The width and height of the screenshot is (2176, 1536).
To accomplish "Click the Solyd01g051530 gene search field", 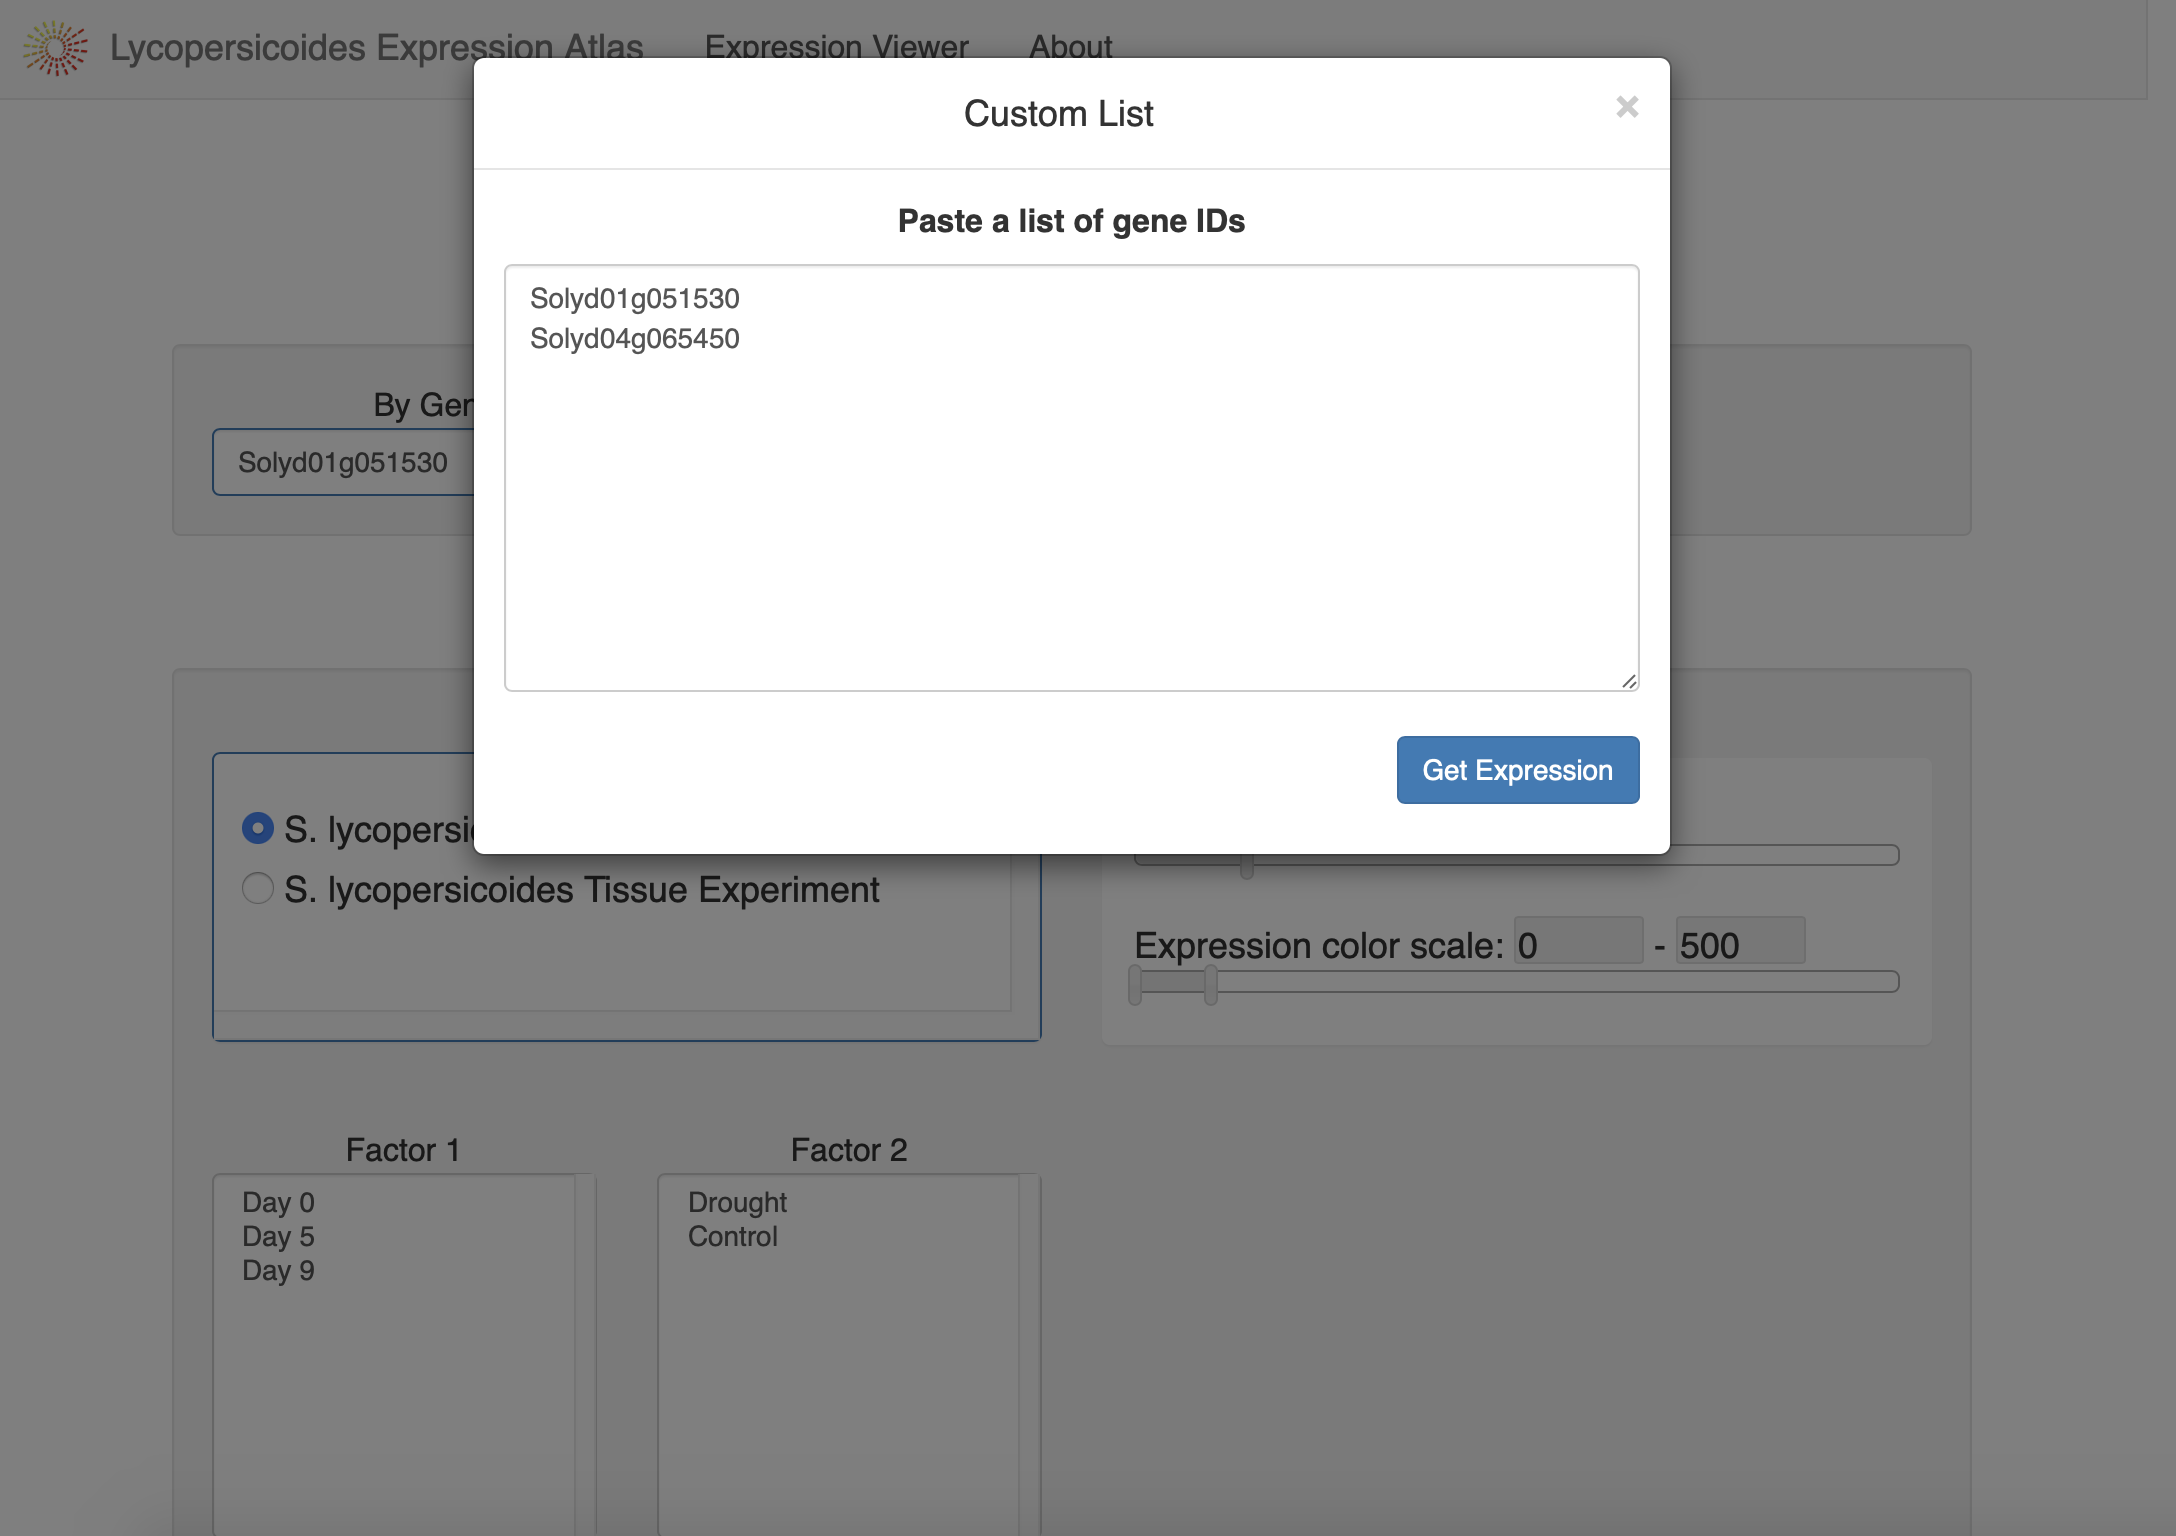I will 343,462.
